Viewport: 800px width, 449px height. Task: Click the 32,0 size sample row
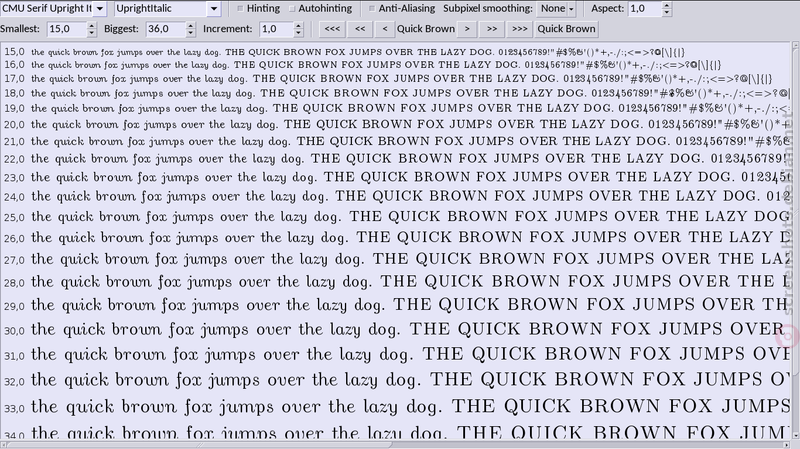[395, 380]
